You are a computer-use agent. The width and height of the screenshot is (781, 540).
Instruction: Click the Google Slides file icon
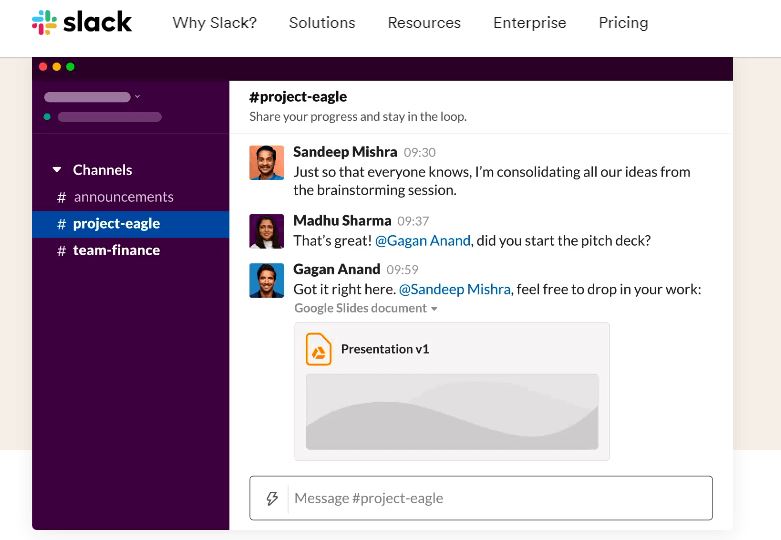[x=318, y=349]
